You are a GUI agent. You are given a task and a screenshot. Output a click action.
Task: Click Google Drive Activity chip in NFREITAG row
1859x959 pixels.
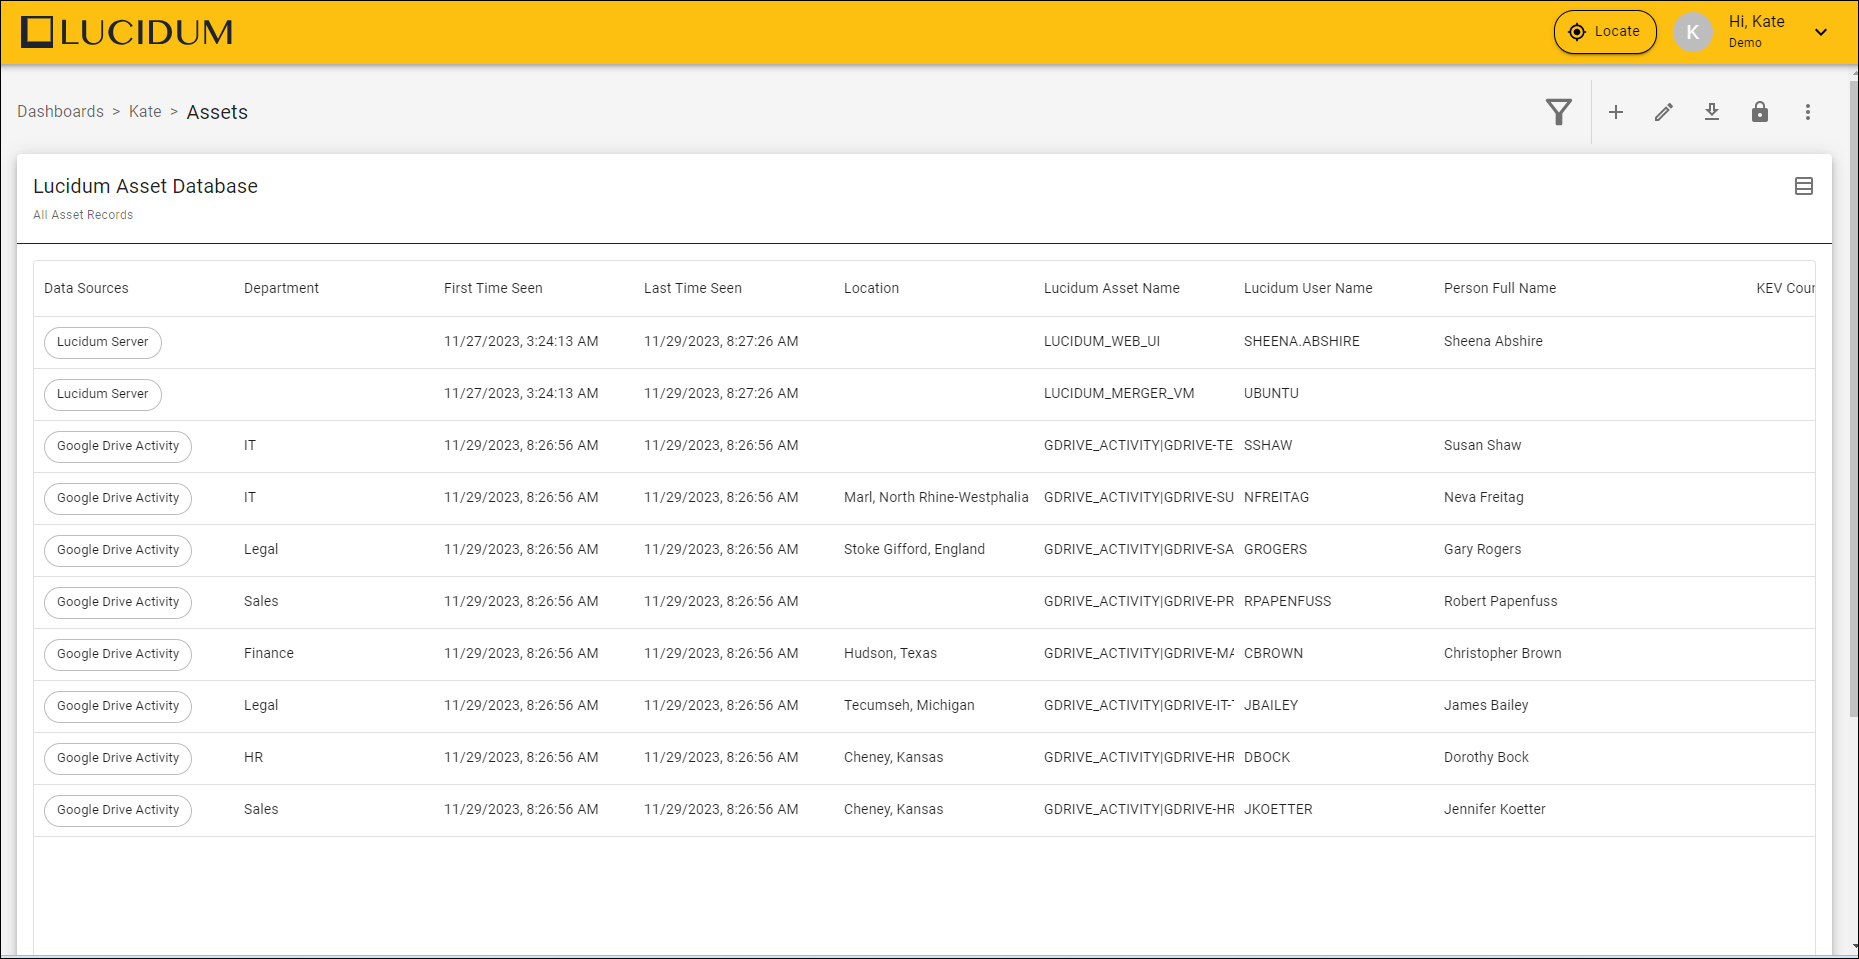pyautogui.click(x=118, y=498)
